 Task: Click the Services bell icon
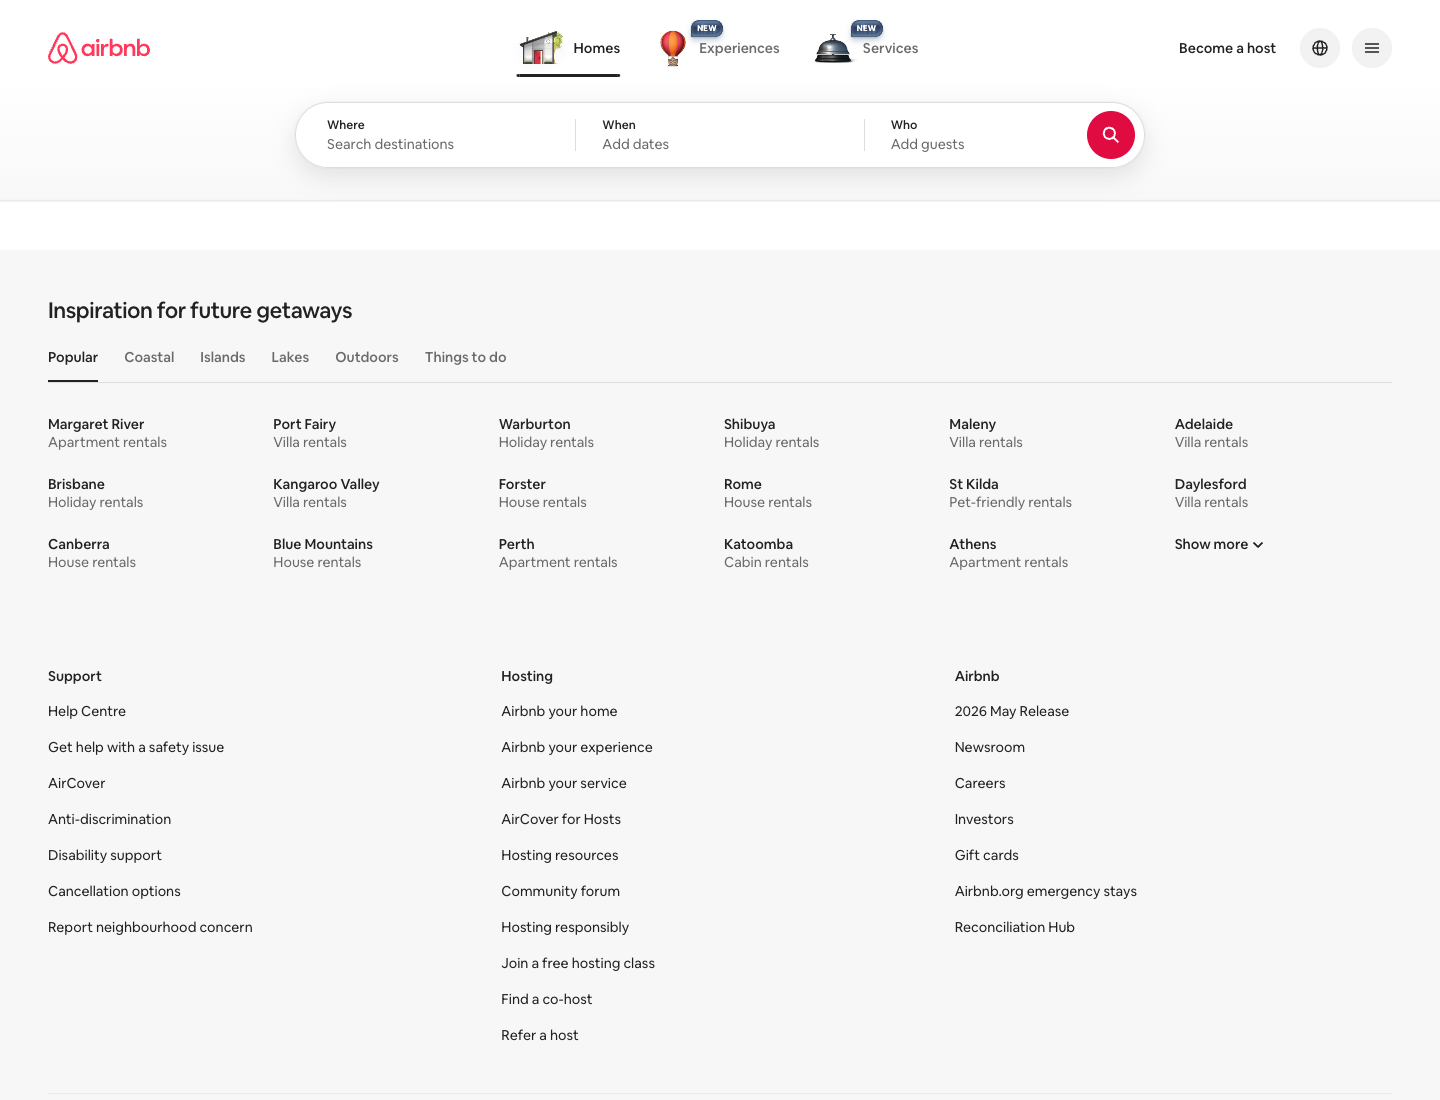pos(833,48)
